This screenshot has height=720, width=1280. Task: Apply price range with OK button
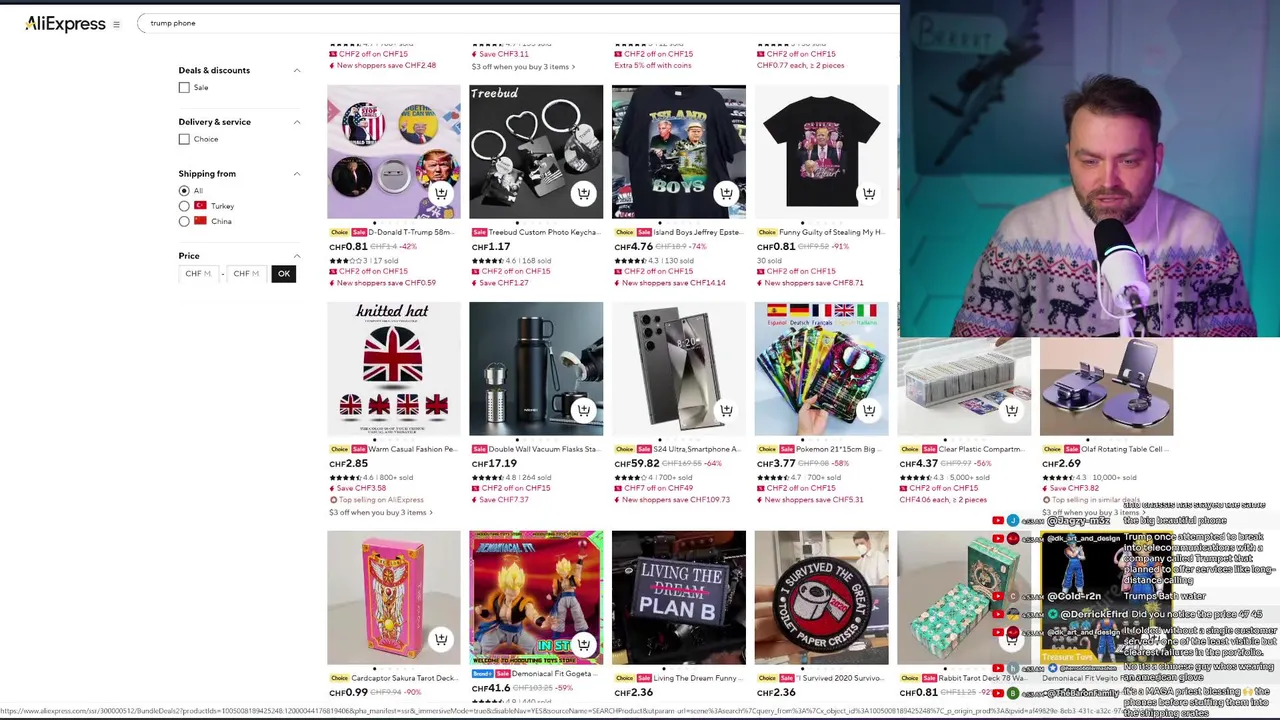point(284,273)
